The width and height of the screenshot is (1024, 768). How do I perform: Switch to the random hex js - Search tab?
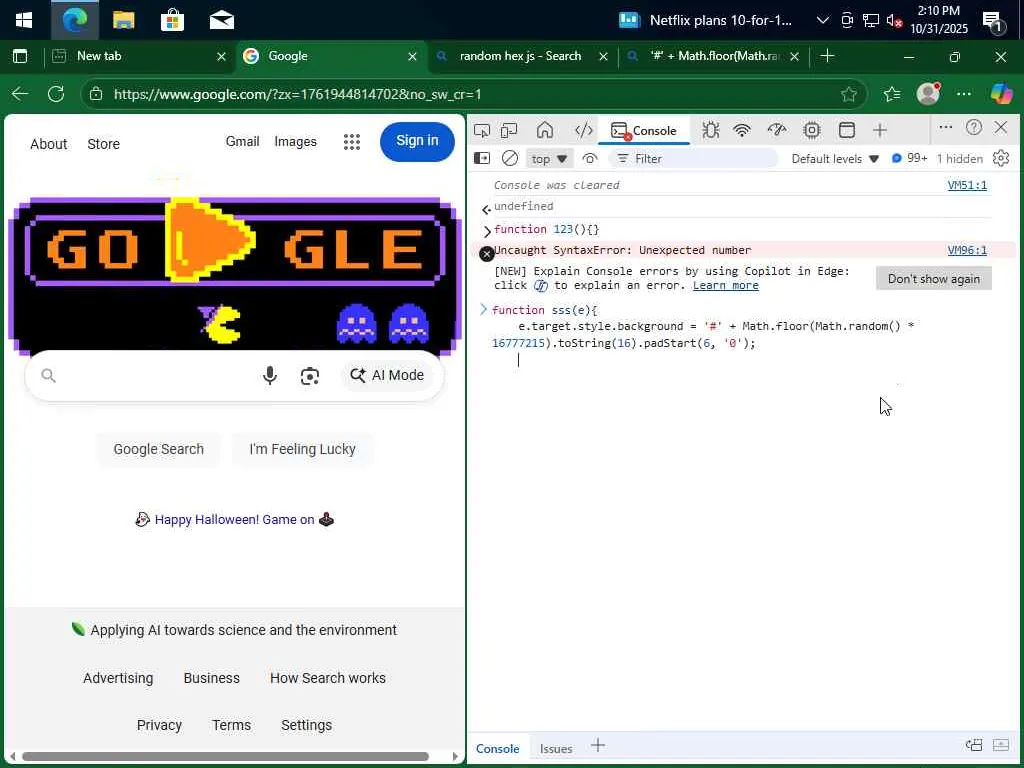[520, 56]
